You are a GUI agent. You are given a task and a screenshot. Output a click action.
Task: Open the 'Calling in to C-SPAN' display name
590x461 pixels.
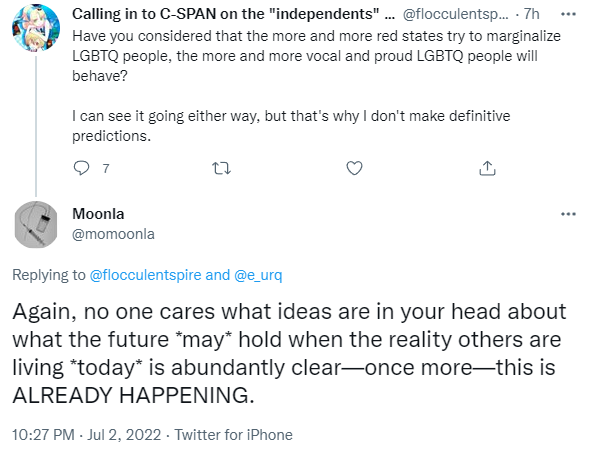pyautogui.click(x=233, y=14)
